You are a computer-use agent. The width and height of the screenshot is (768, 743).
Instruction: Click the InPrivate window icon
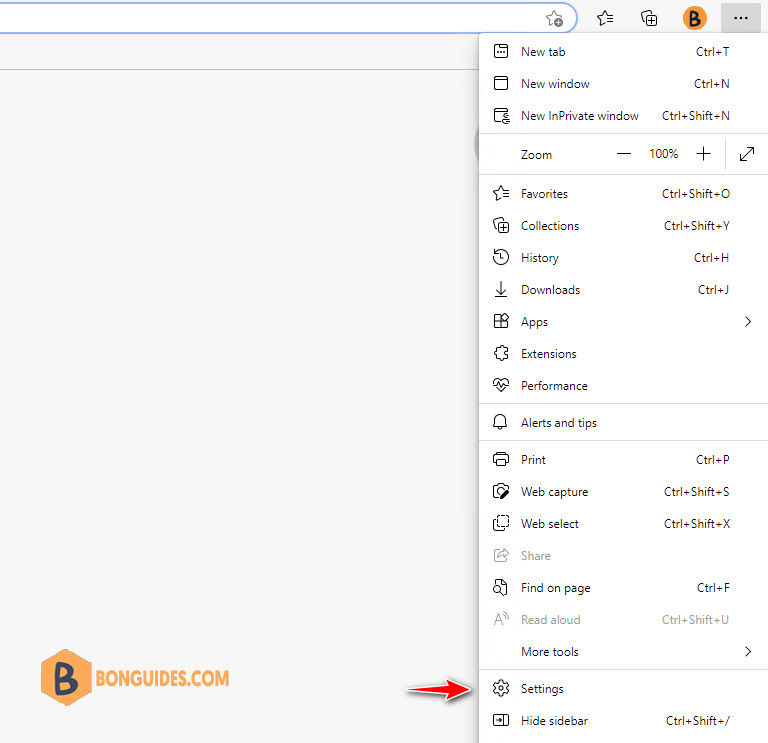coord(502,116)
